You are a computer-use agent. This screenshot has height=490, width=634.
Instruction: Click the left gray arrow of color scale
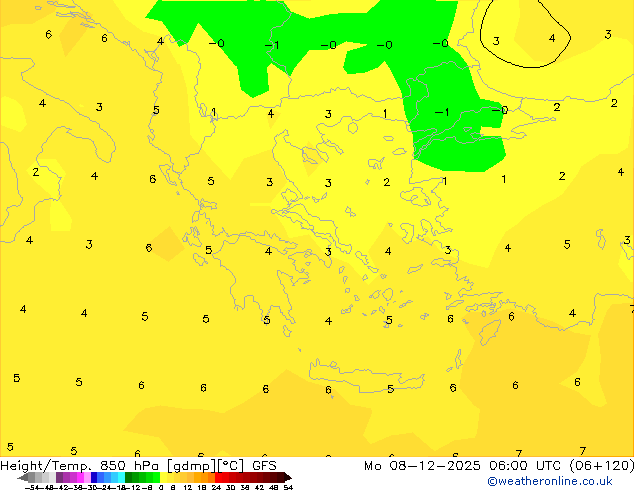[x=23, y=477]
